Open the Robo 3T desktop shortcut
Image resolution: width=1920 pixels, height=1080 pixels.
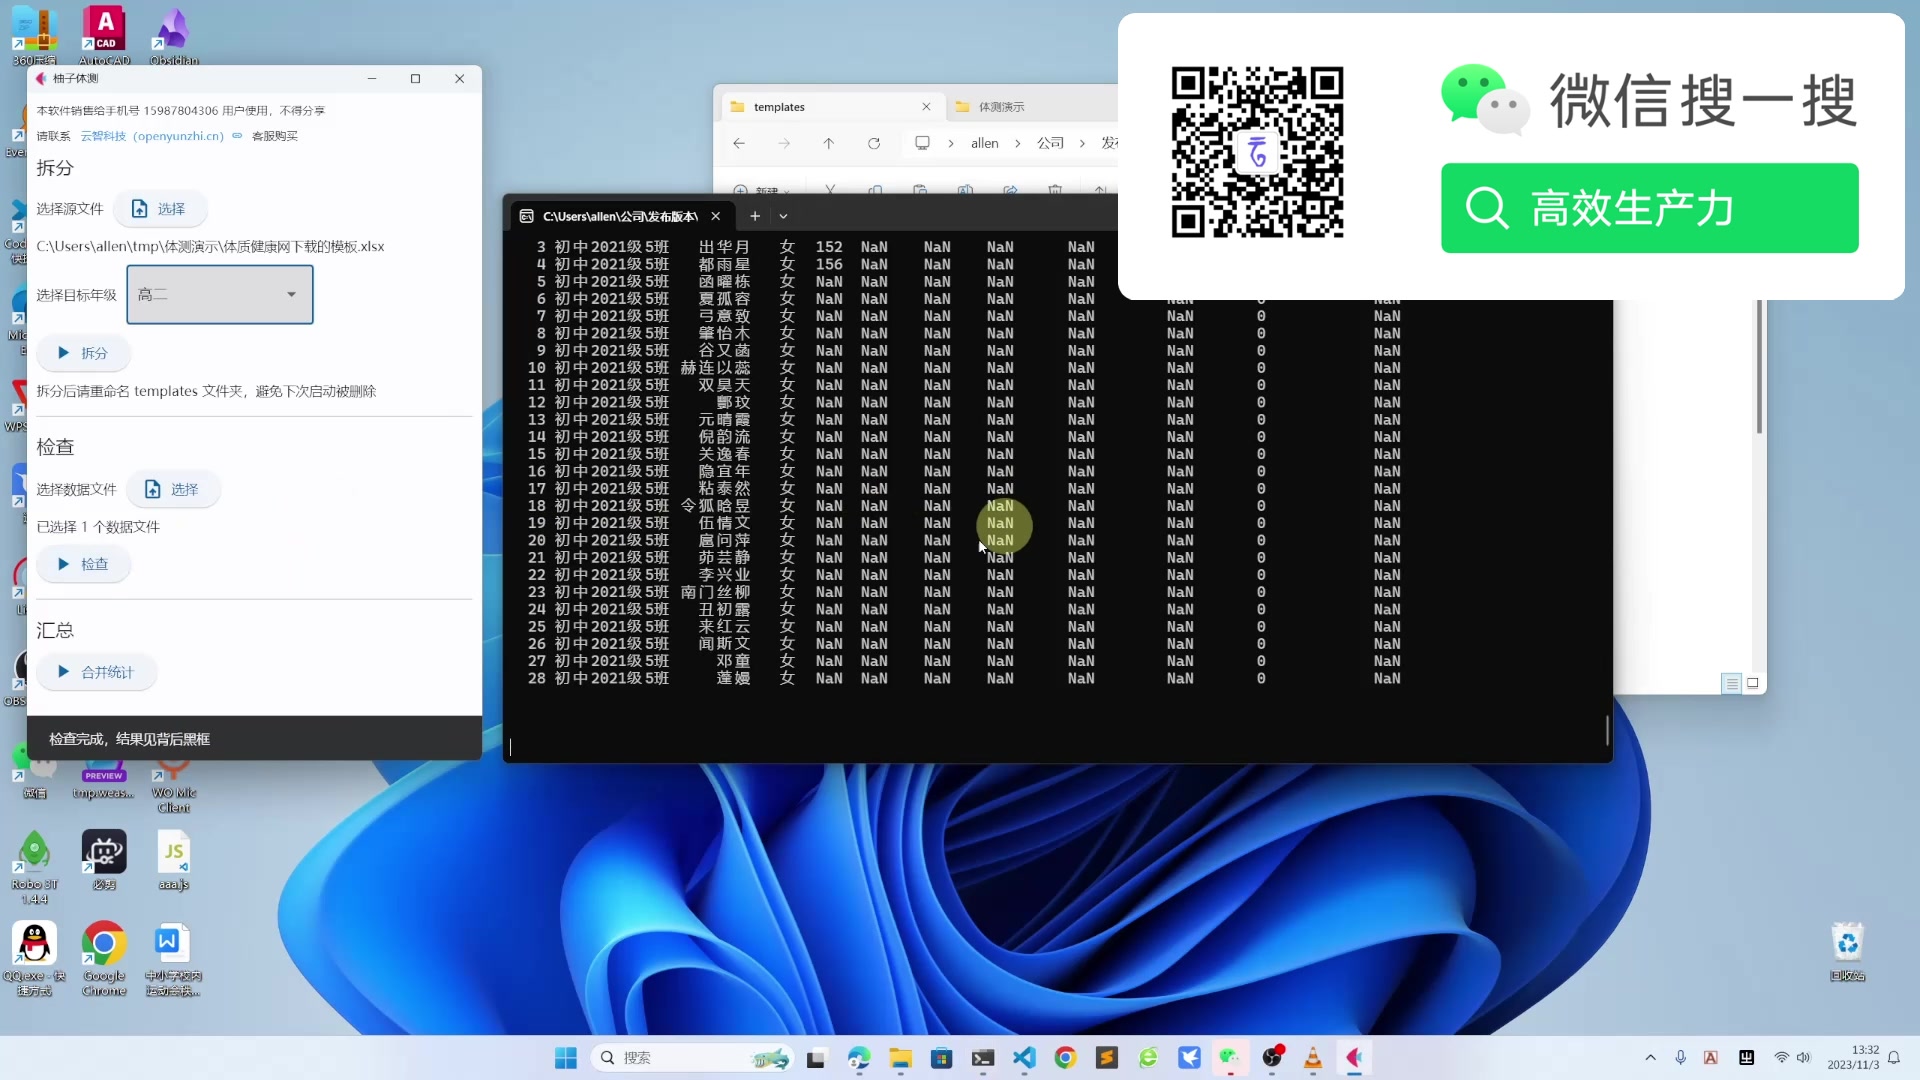tap(35, 868)
